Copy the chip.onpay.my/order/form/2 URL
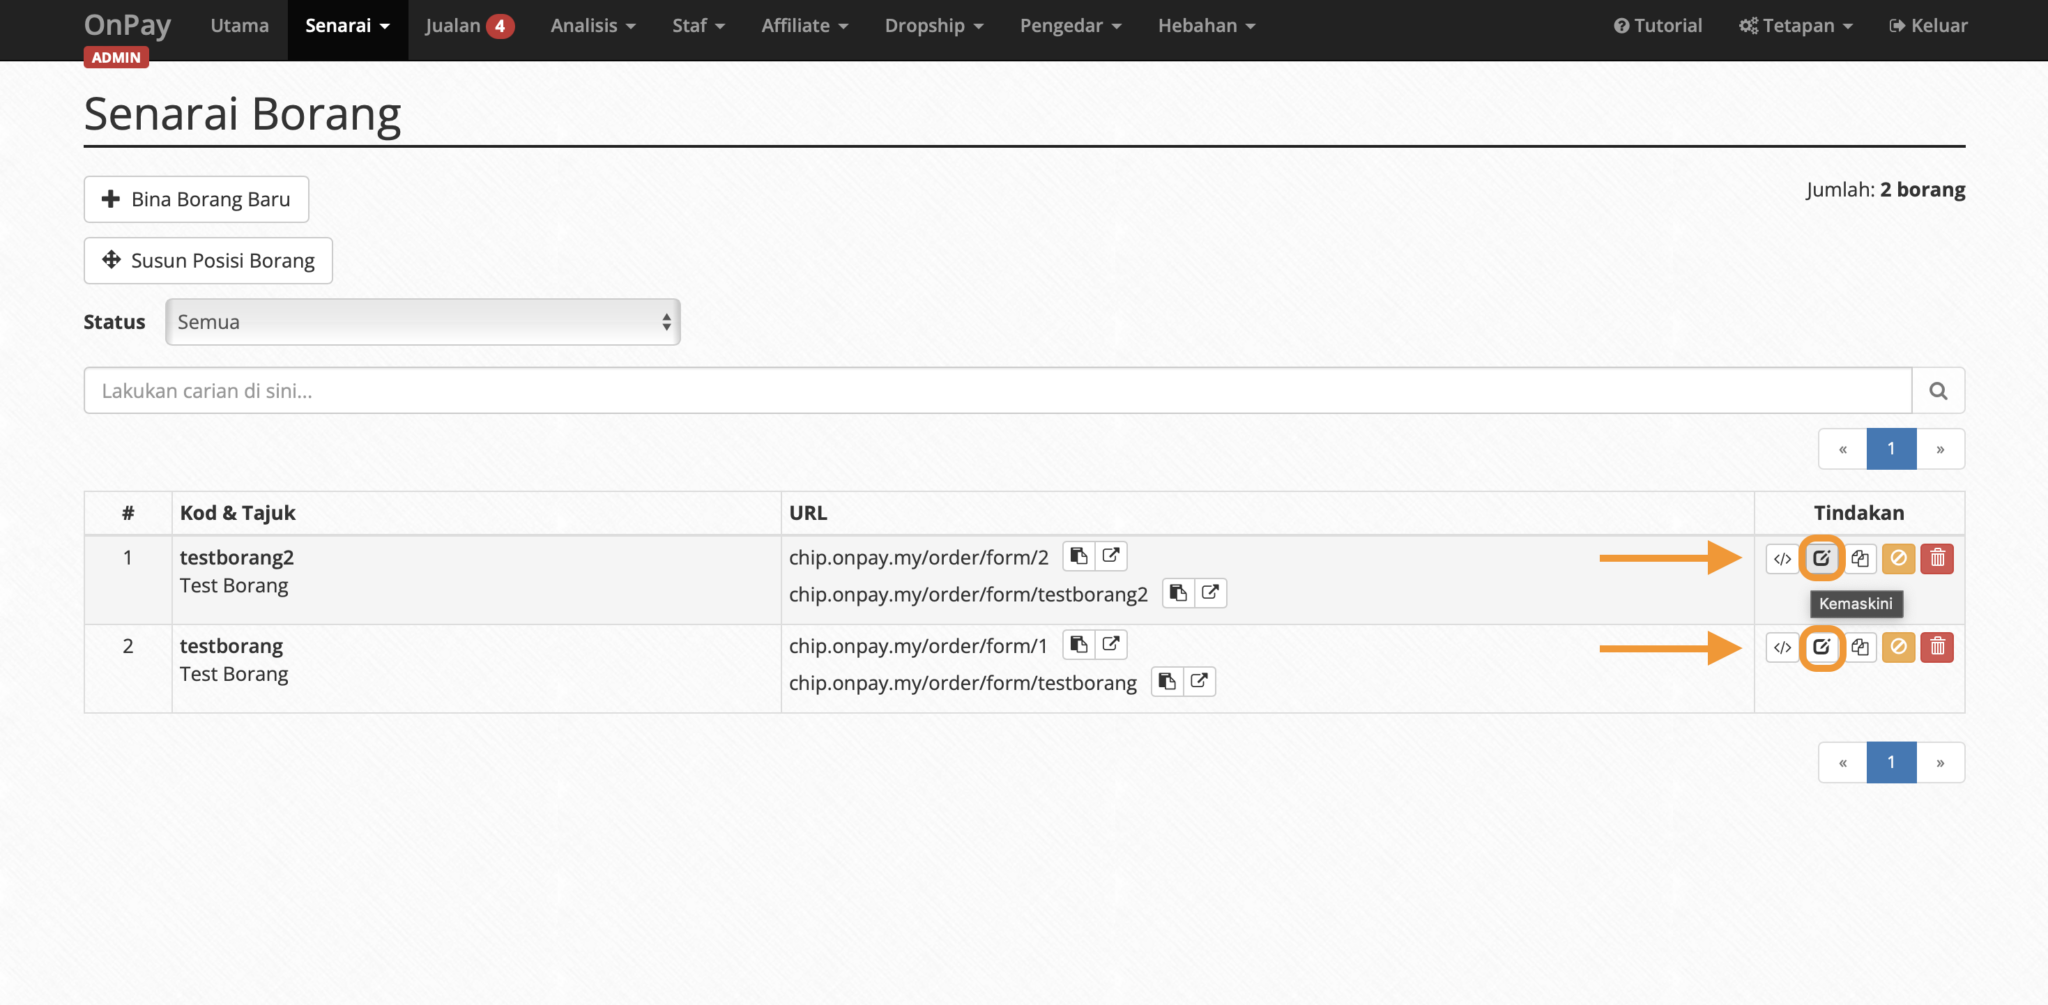 (1078, 556)
